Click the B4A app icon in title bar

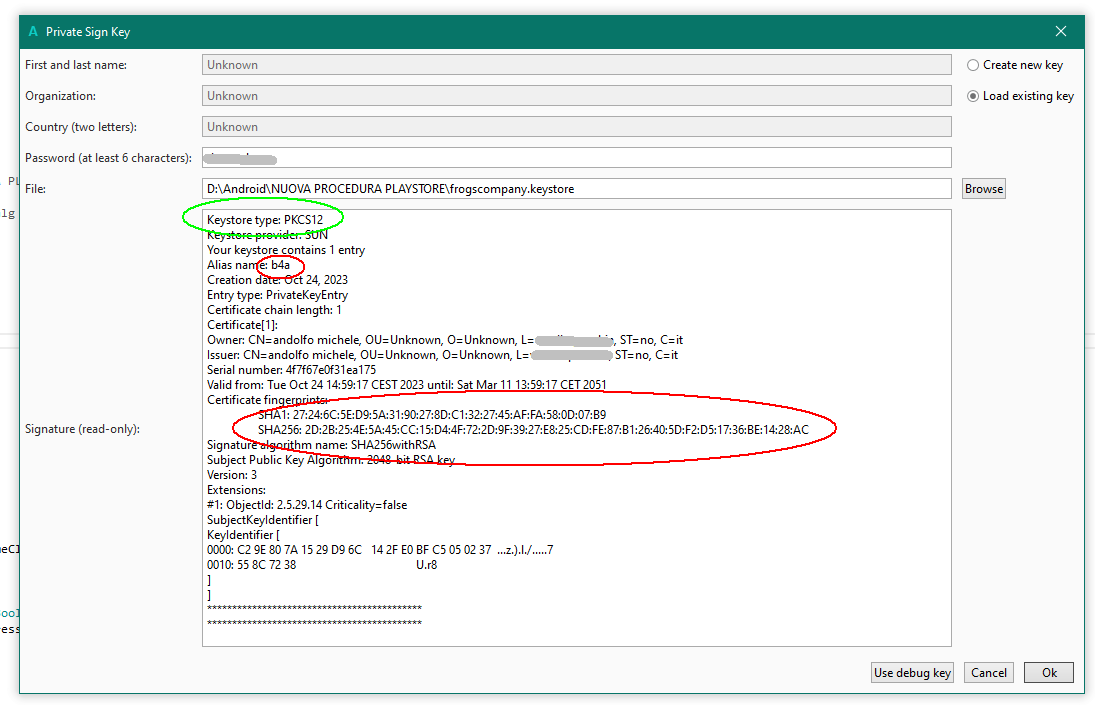coord(33,31)
